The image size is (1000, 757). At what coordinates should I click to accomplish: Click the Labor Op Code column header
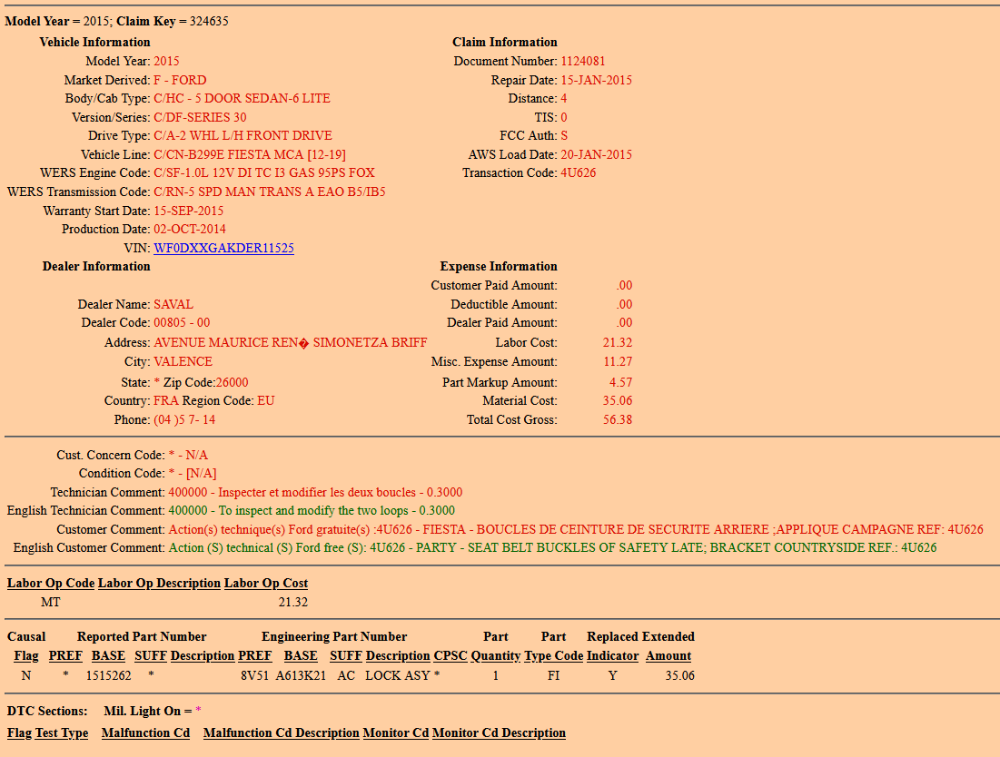click(x=51, y=583)
